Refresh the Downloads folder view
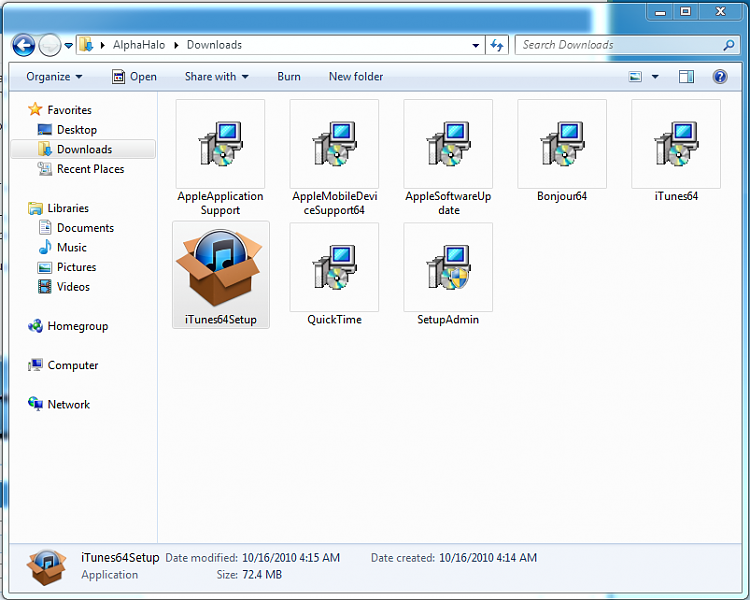Image resolution: width=750 pixels, height=600 pixels. [x=496, y=45]
